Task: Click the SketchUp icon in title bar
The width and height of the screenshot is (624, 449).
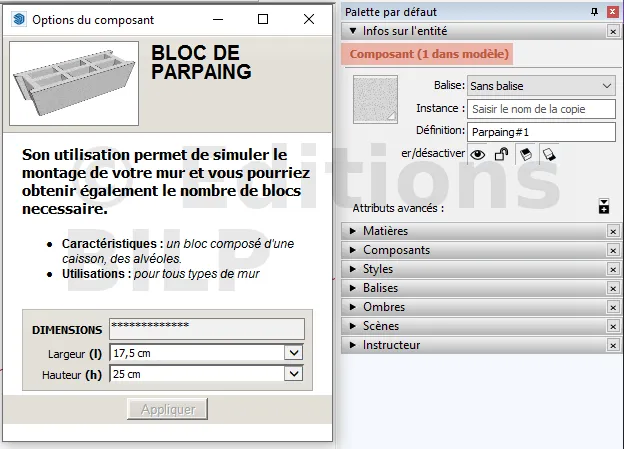Action: click(19, 19)
